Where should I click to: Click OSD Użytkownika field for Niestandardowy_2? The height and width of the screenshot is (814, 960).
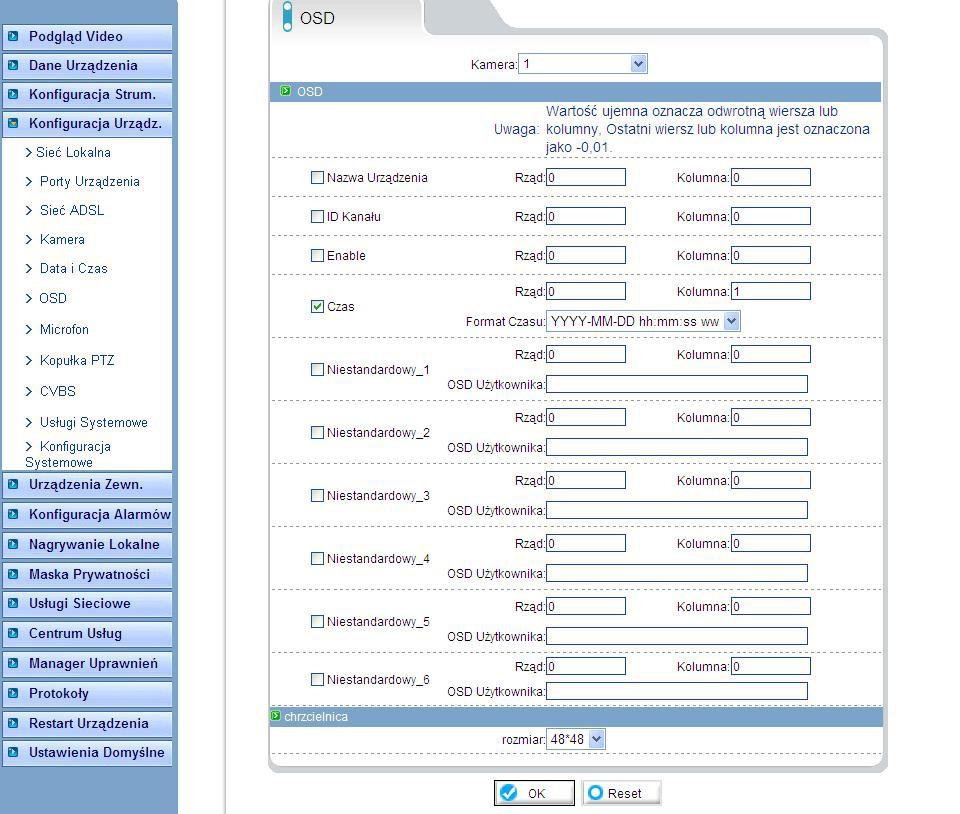[x=677, y=447]
